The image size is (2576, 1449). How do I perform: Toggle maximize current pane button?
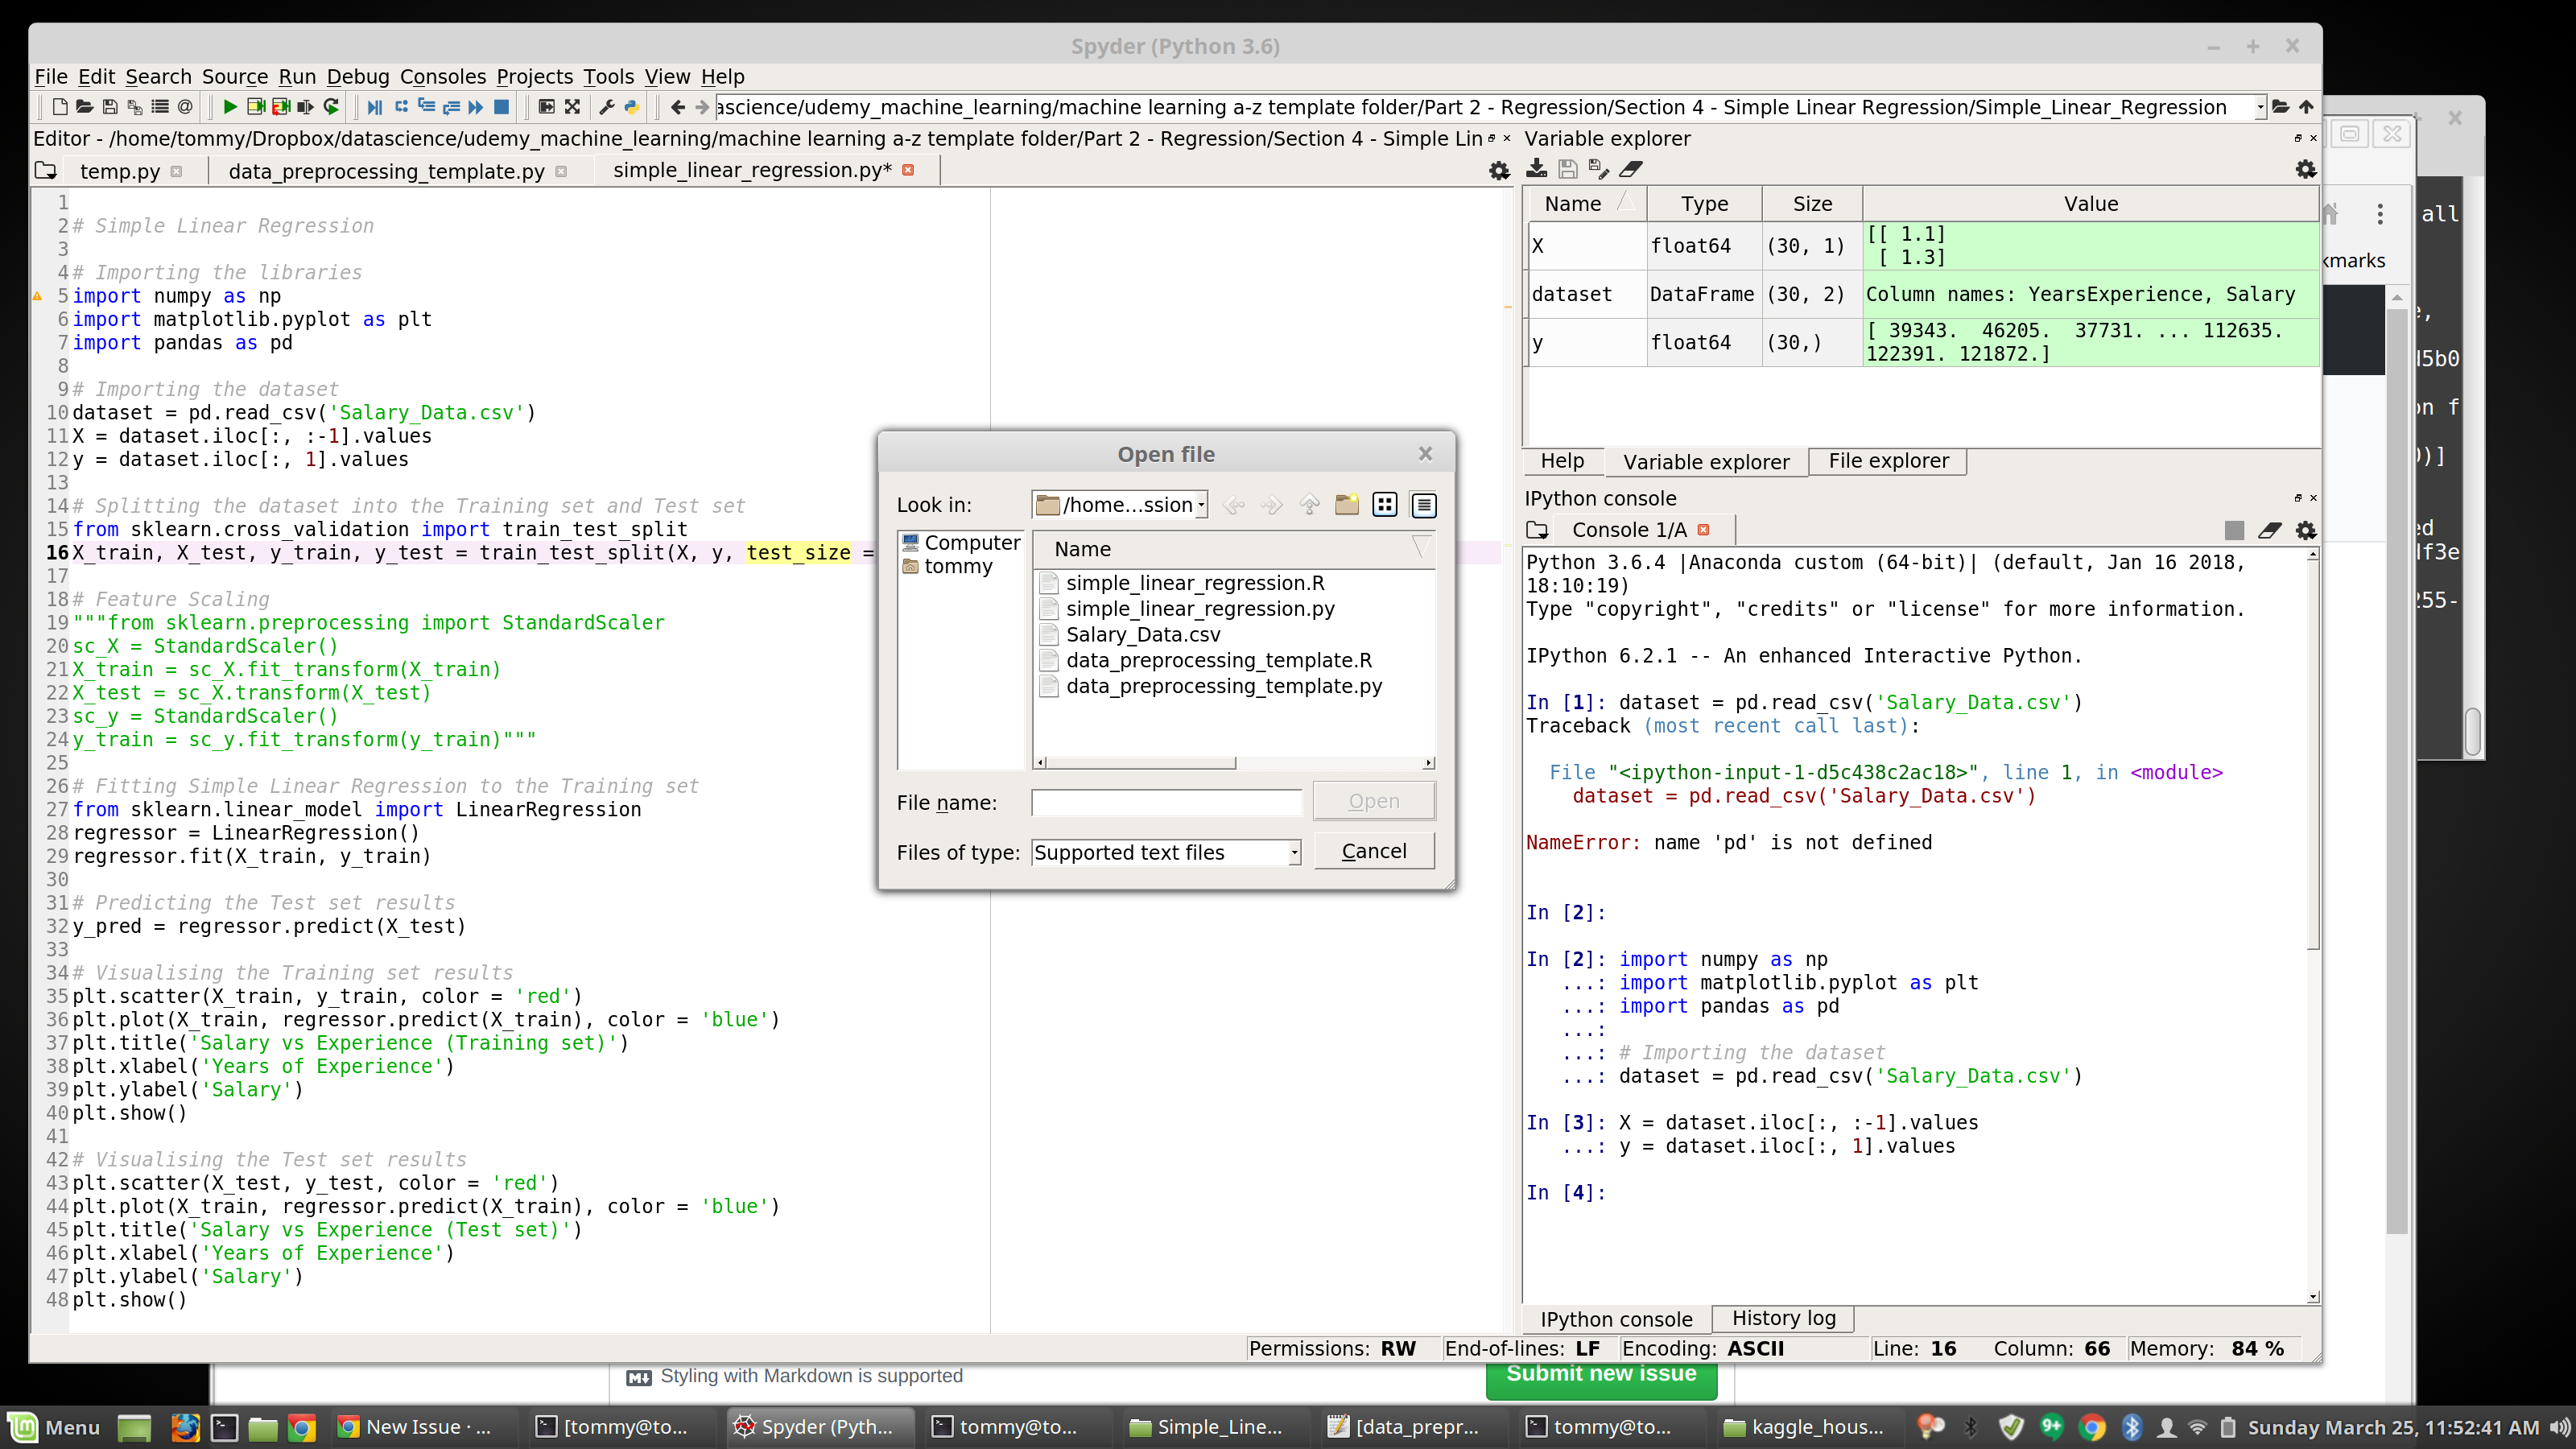546,107
